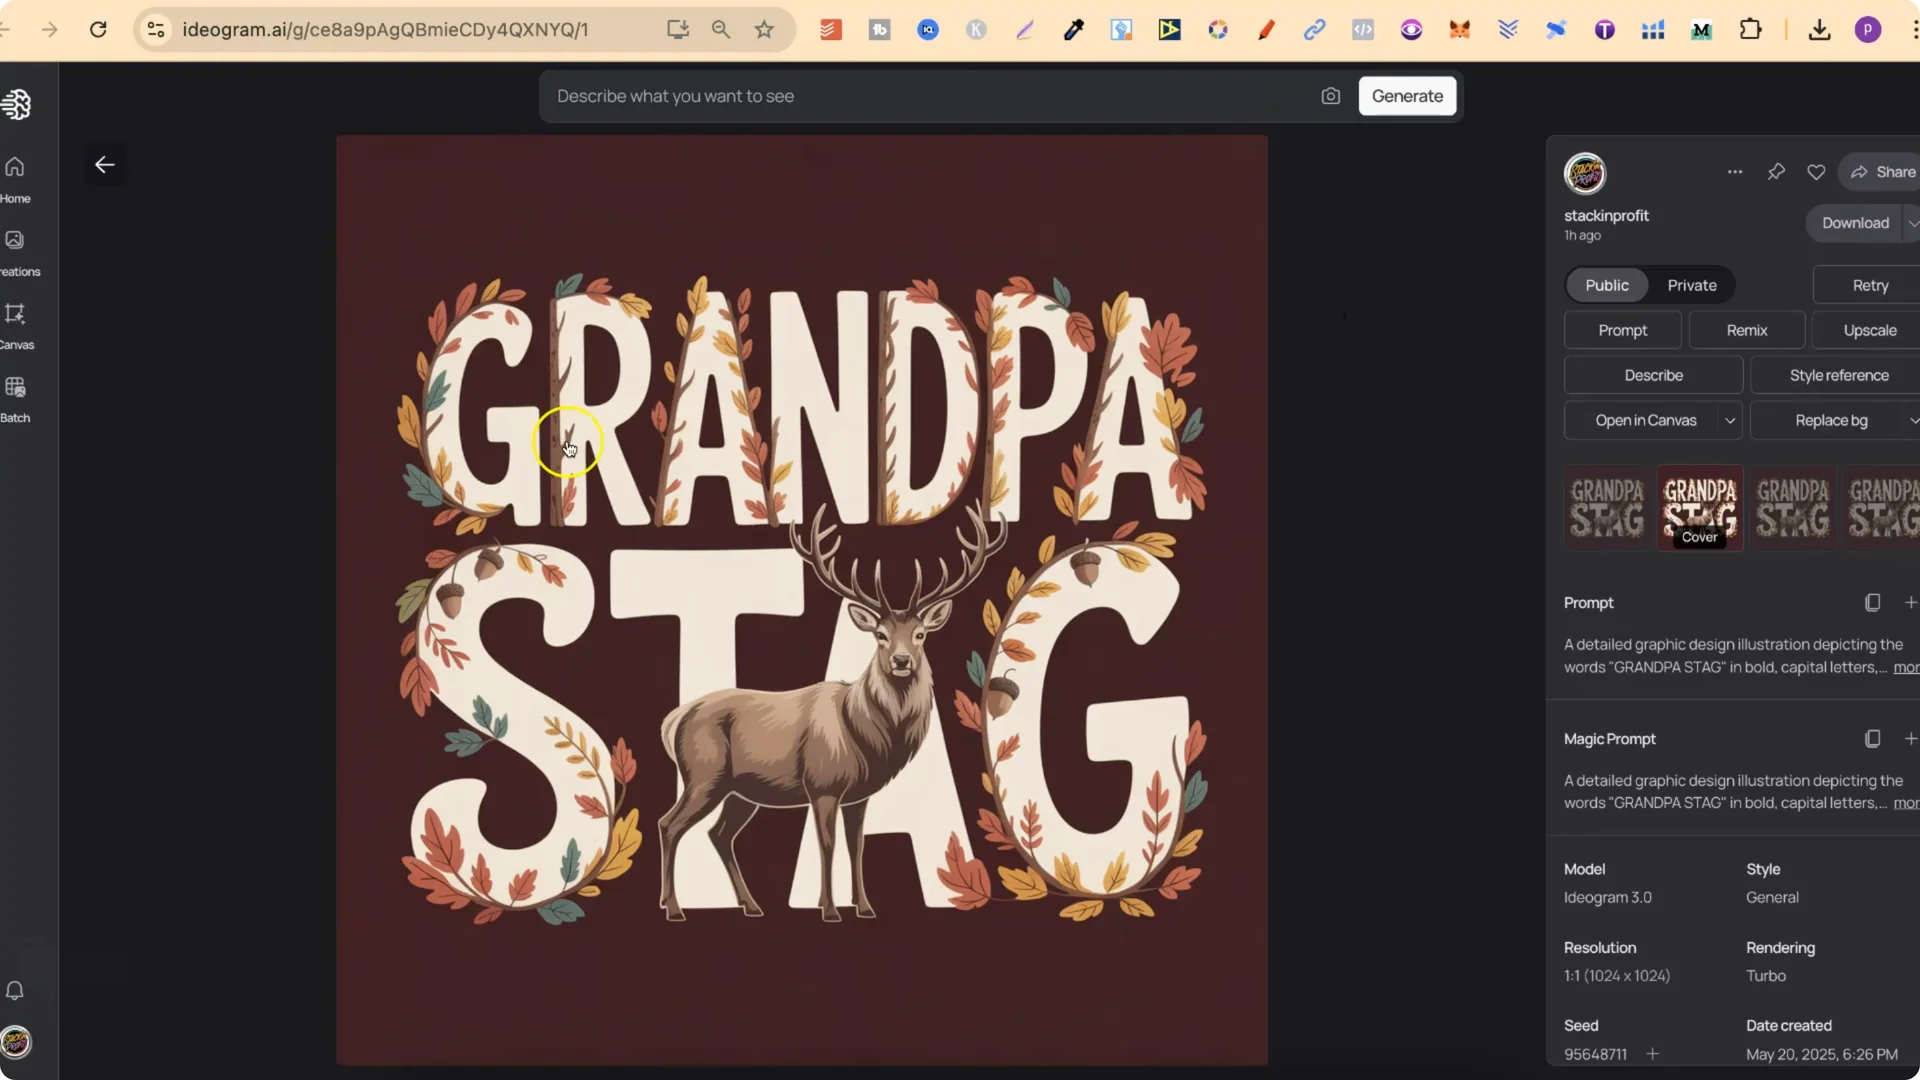Switch image visibility to Private
Image resolution: width=1920 pixels, height=1080 pixels.
[x=1692, y=285]
